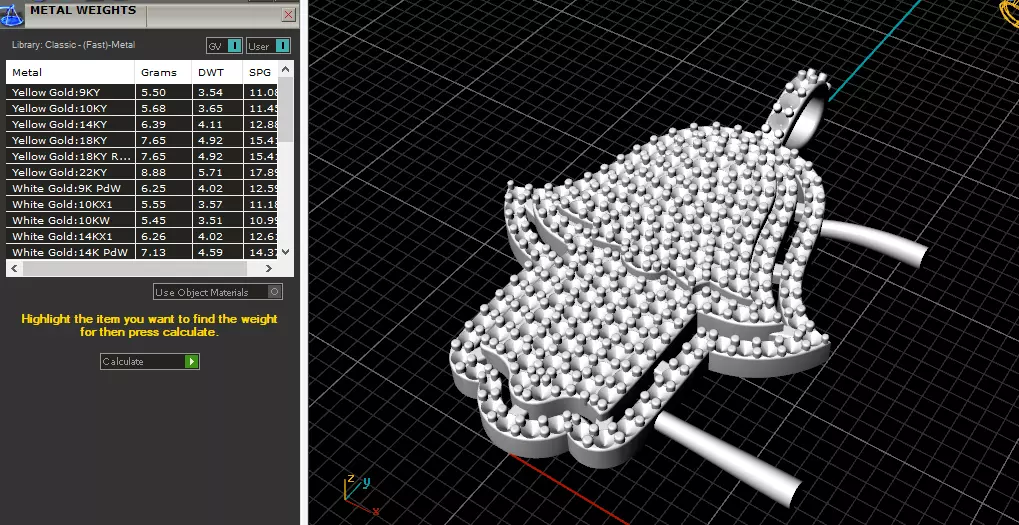1019x525 pixels.
Task: Click the 6.39 grams value
Action: [x=153, y=124]
